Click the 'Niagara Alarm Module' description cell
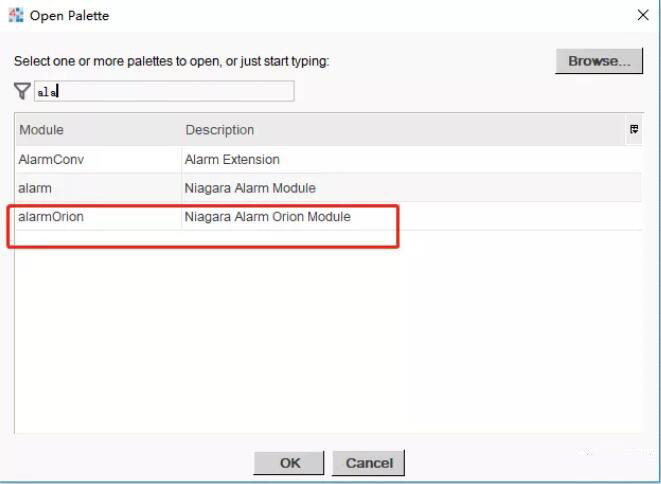 [412, 188]
